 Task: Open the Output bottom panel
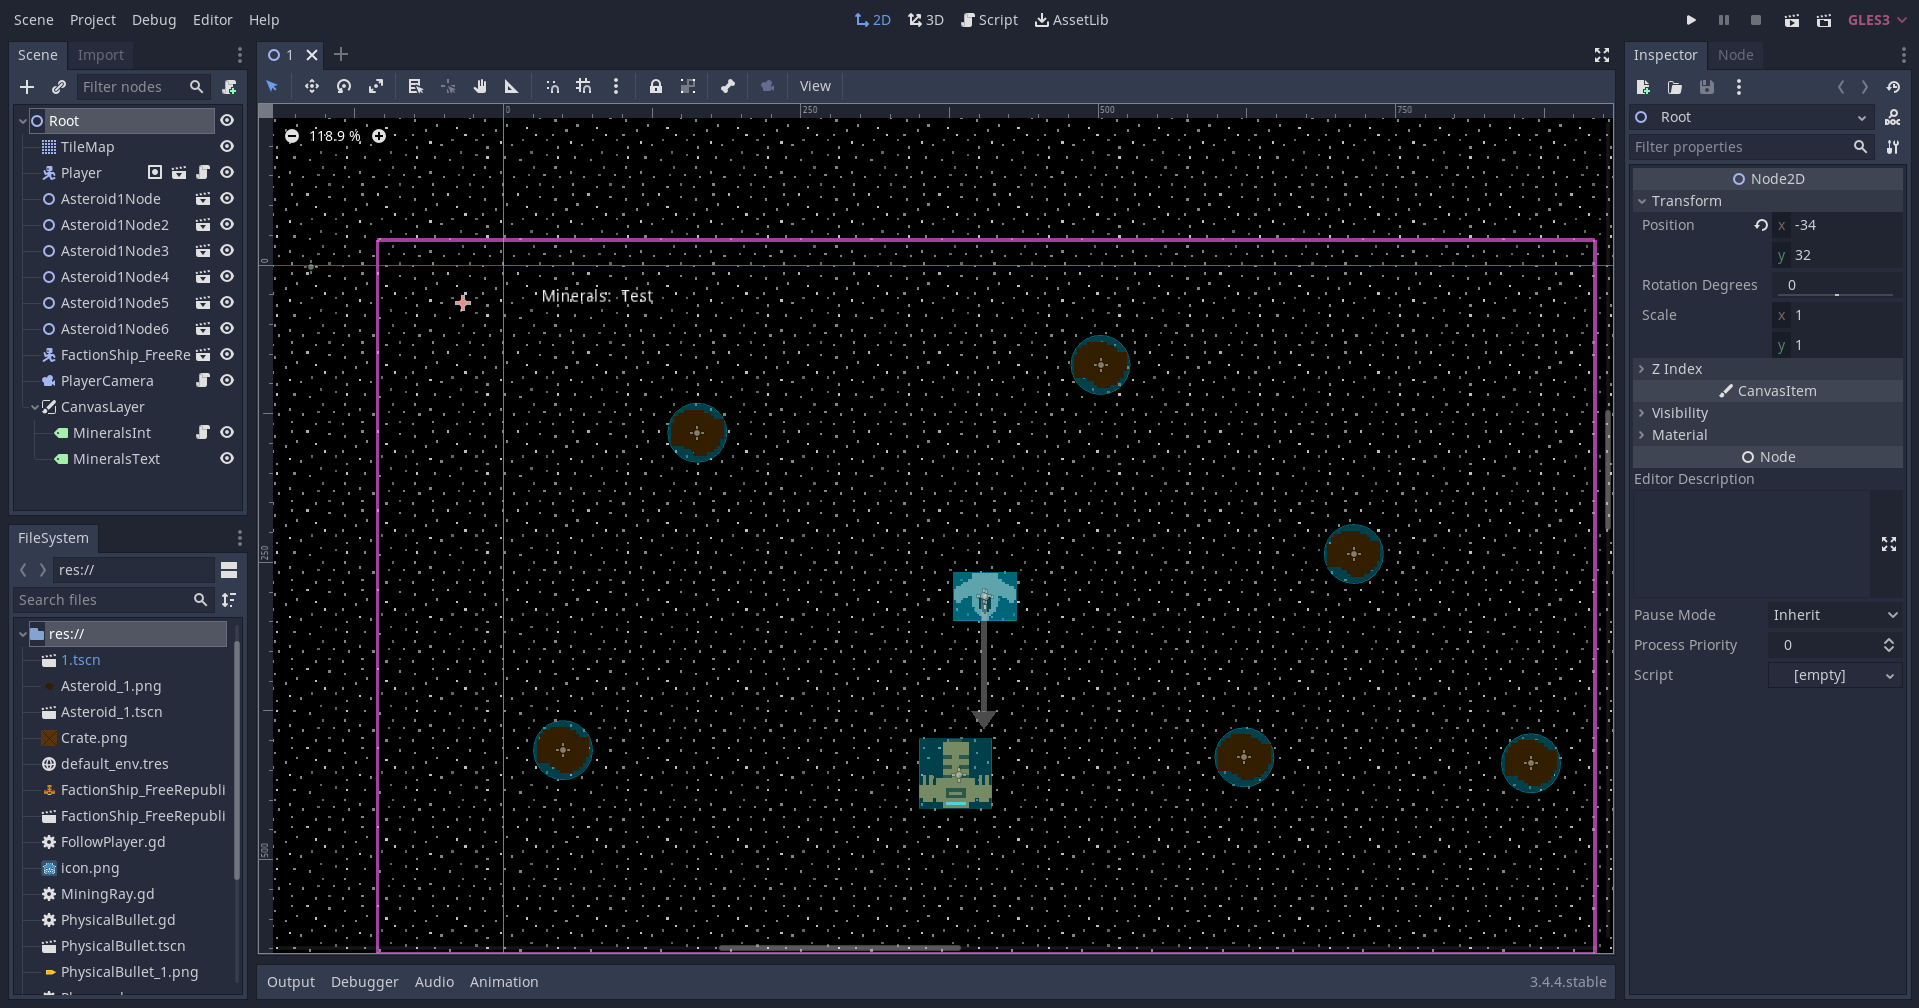tap(291, 982)
